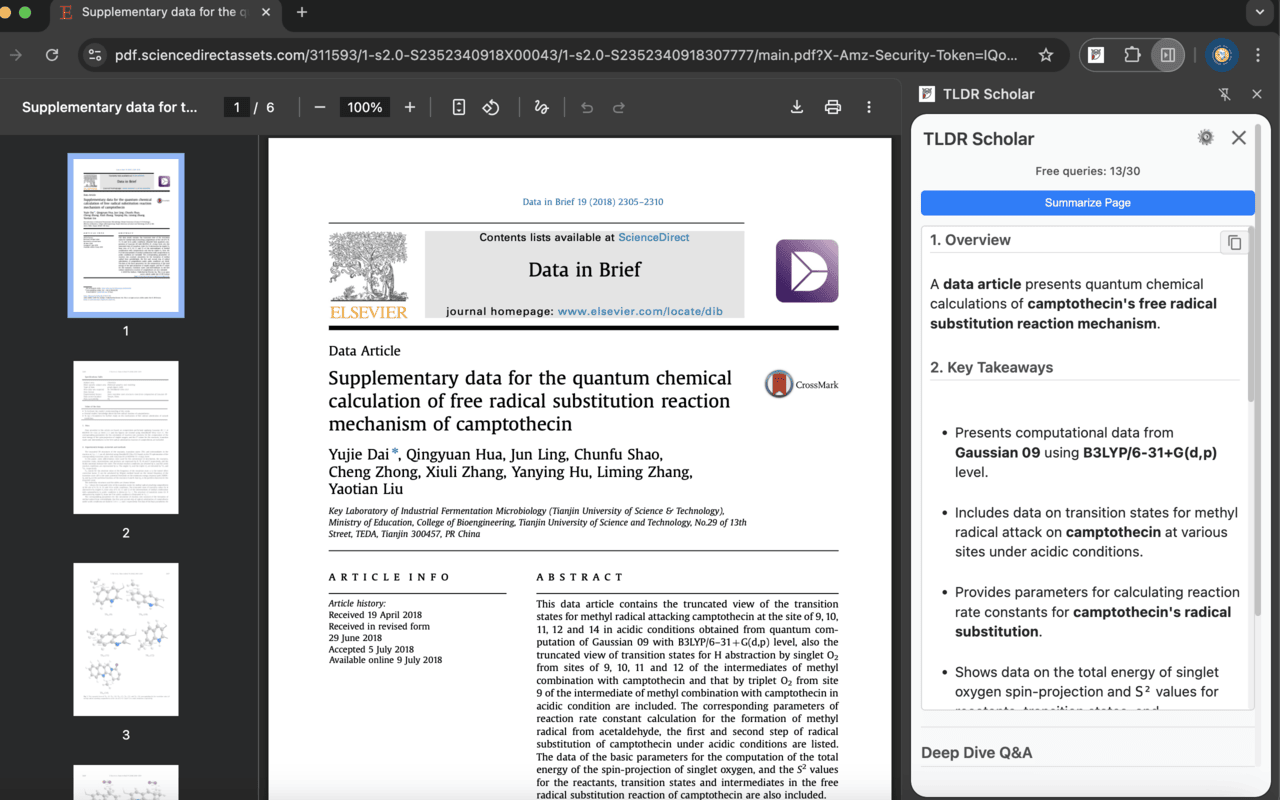Viewport: 1280px width, 800px height.
Task: Open the PDF draw annotation tool
Action: pyautogui.click(x=541, y=107)
